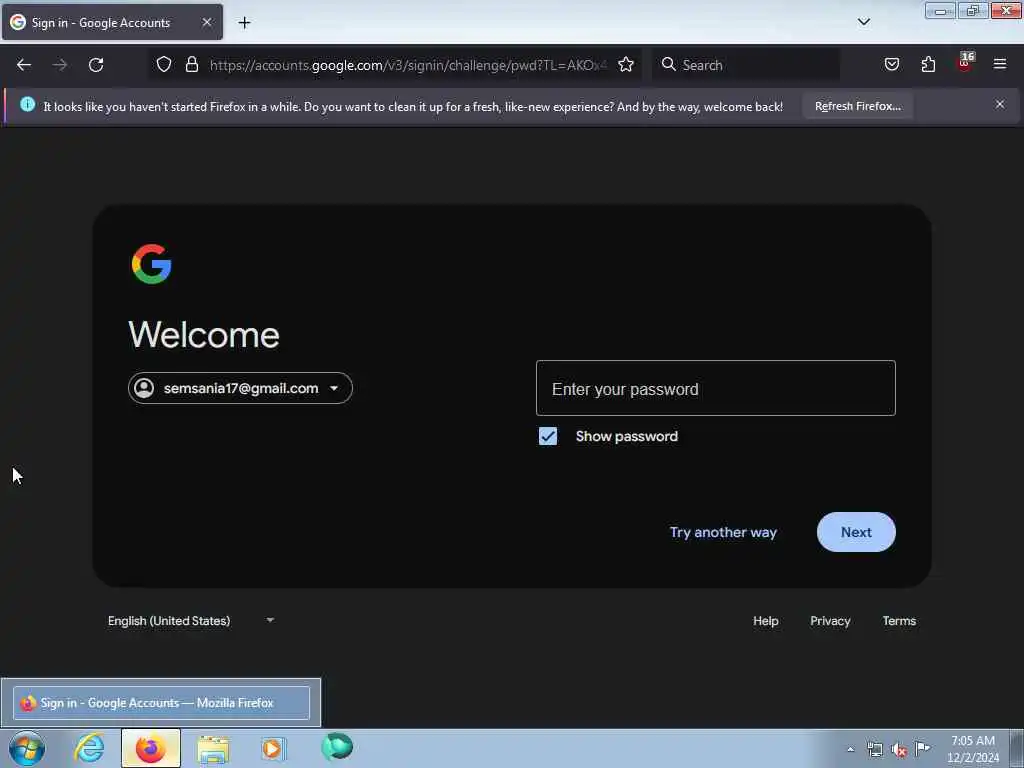Viewport: 1024px width, 768px height.
Task: Show hidden system tray icons
Action: point(850,749)
